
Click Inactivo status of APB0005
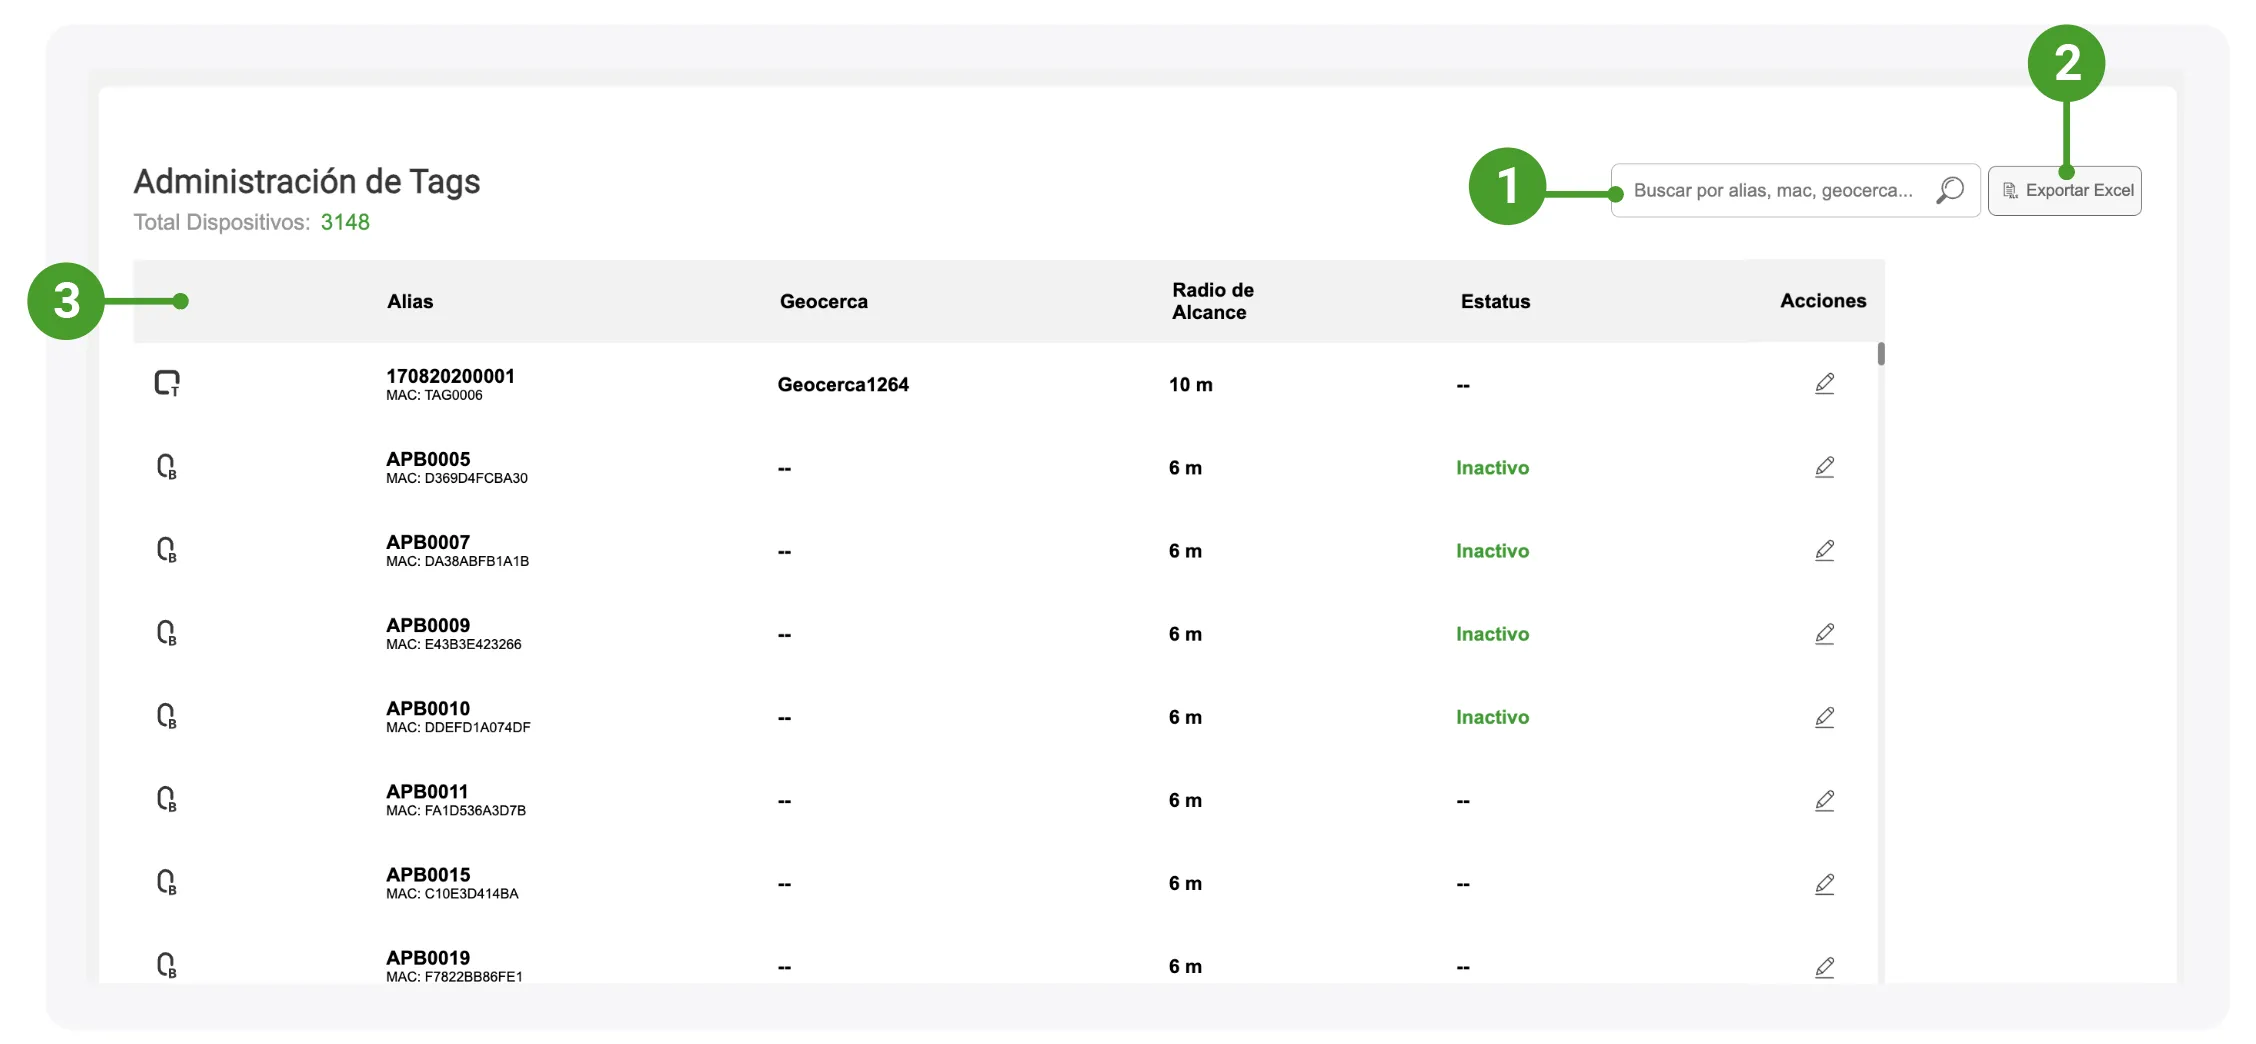pyautogui.click(x=1492, y=467)
